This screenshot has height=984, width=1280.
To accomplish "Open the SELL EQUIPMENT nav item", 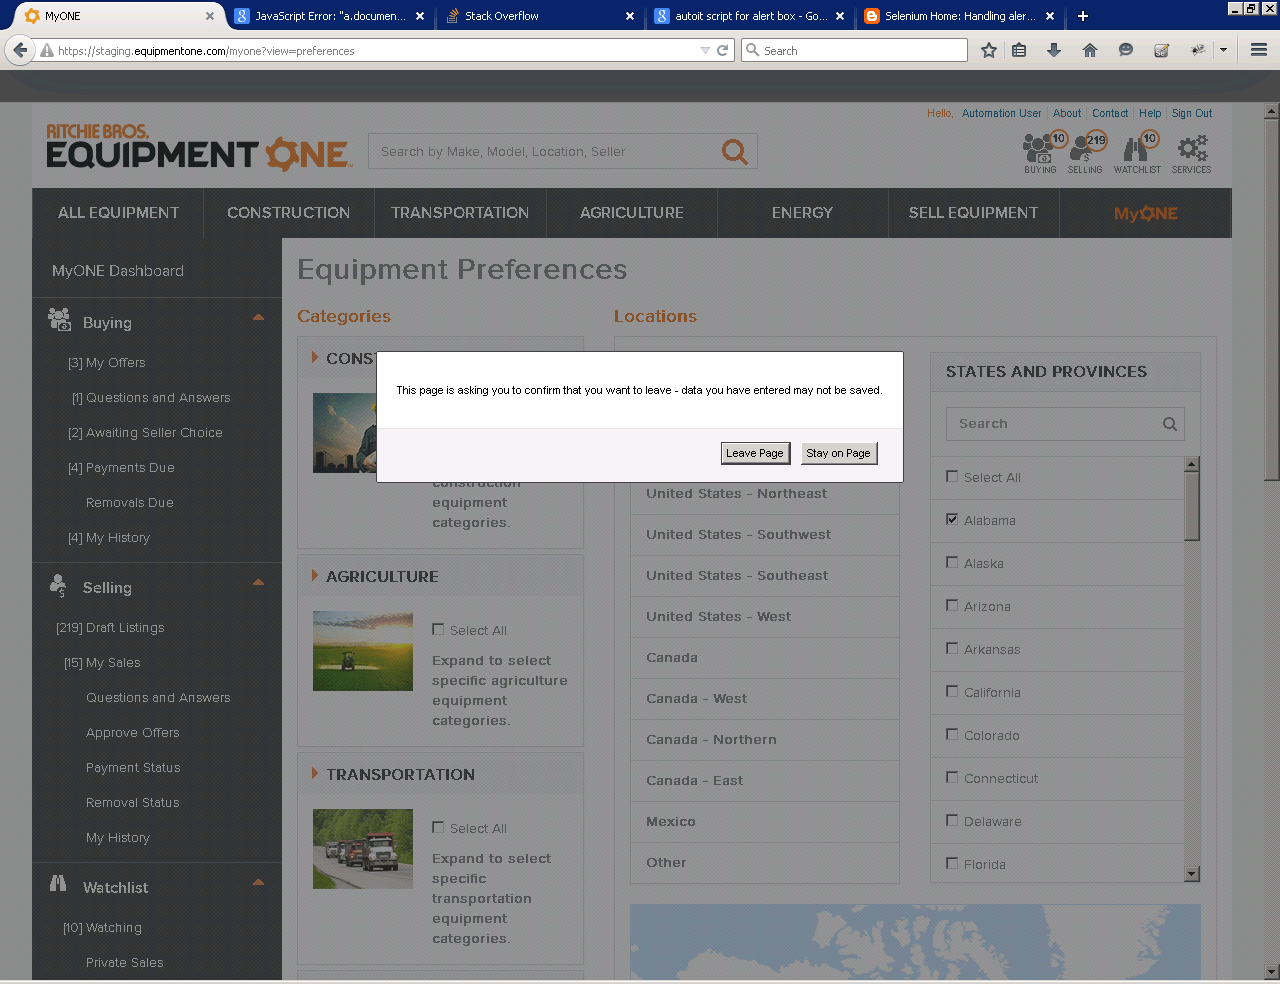I will pyautogui.click(x=973, y=213).
